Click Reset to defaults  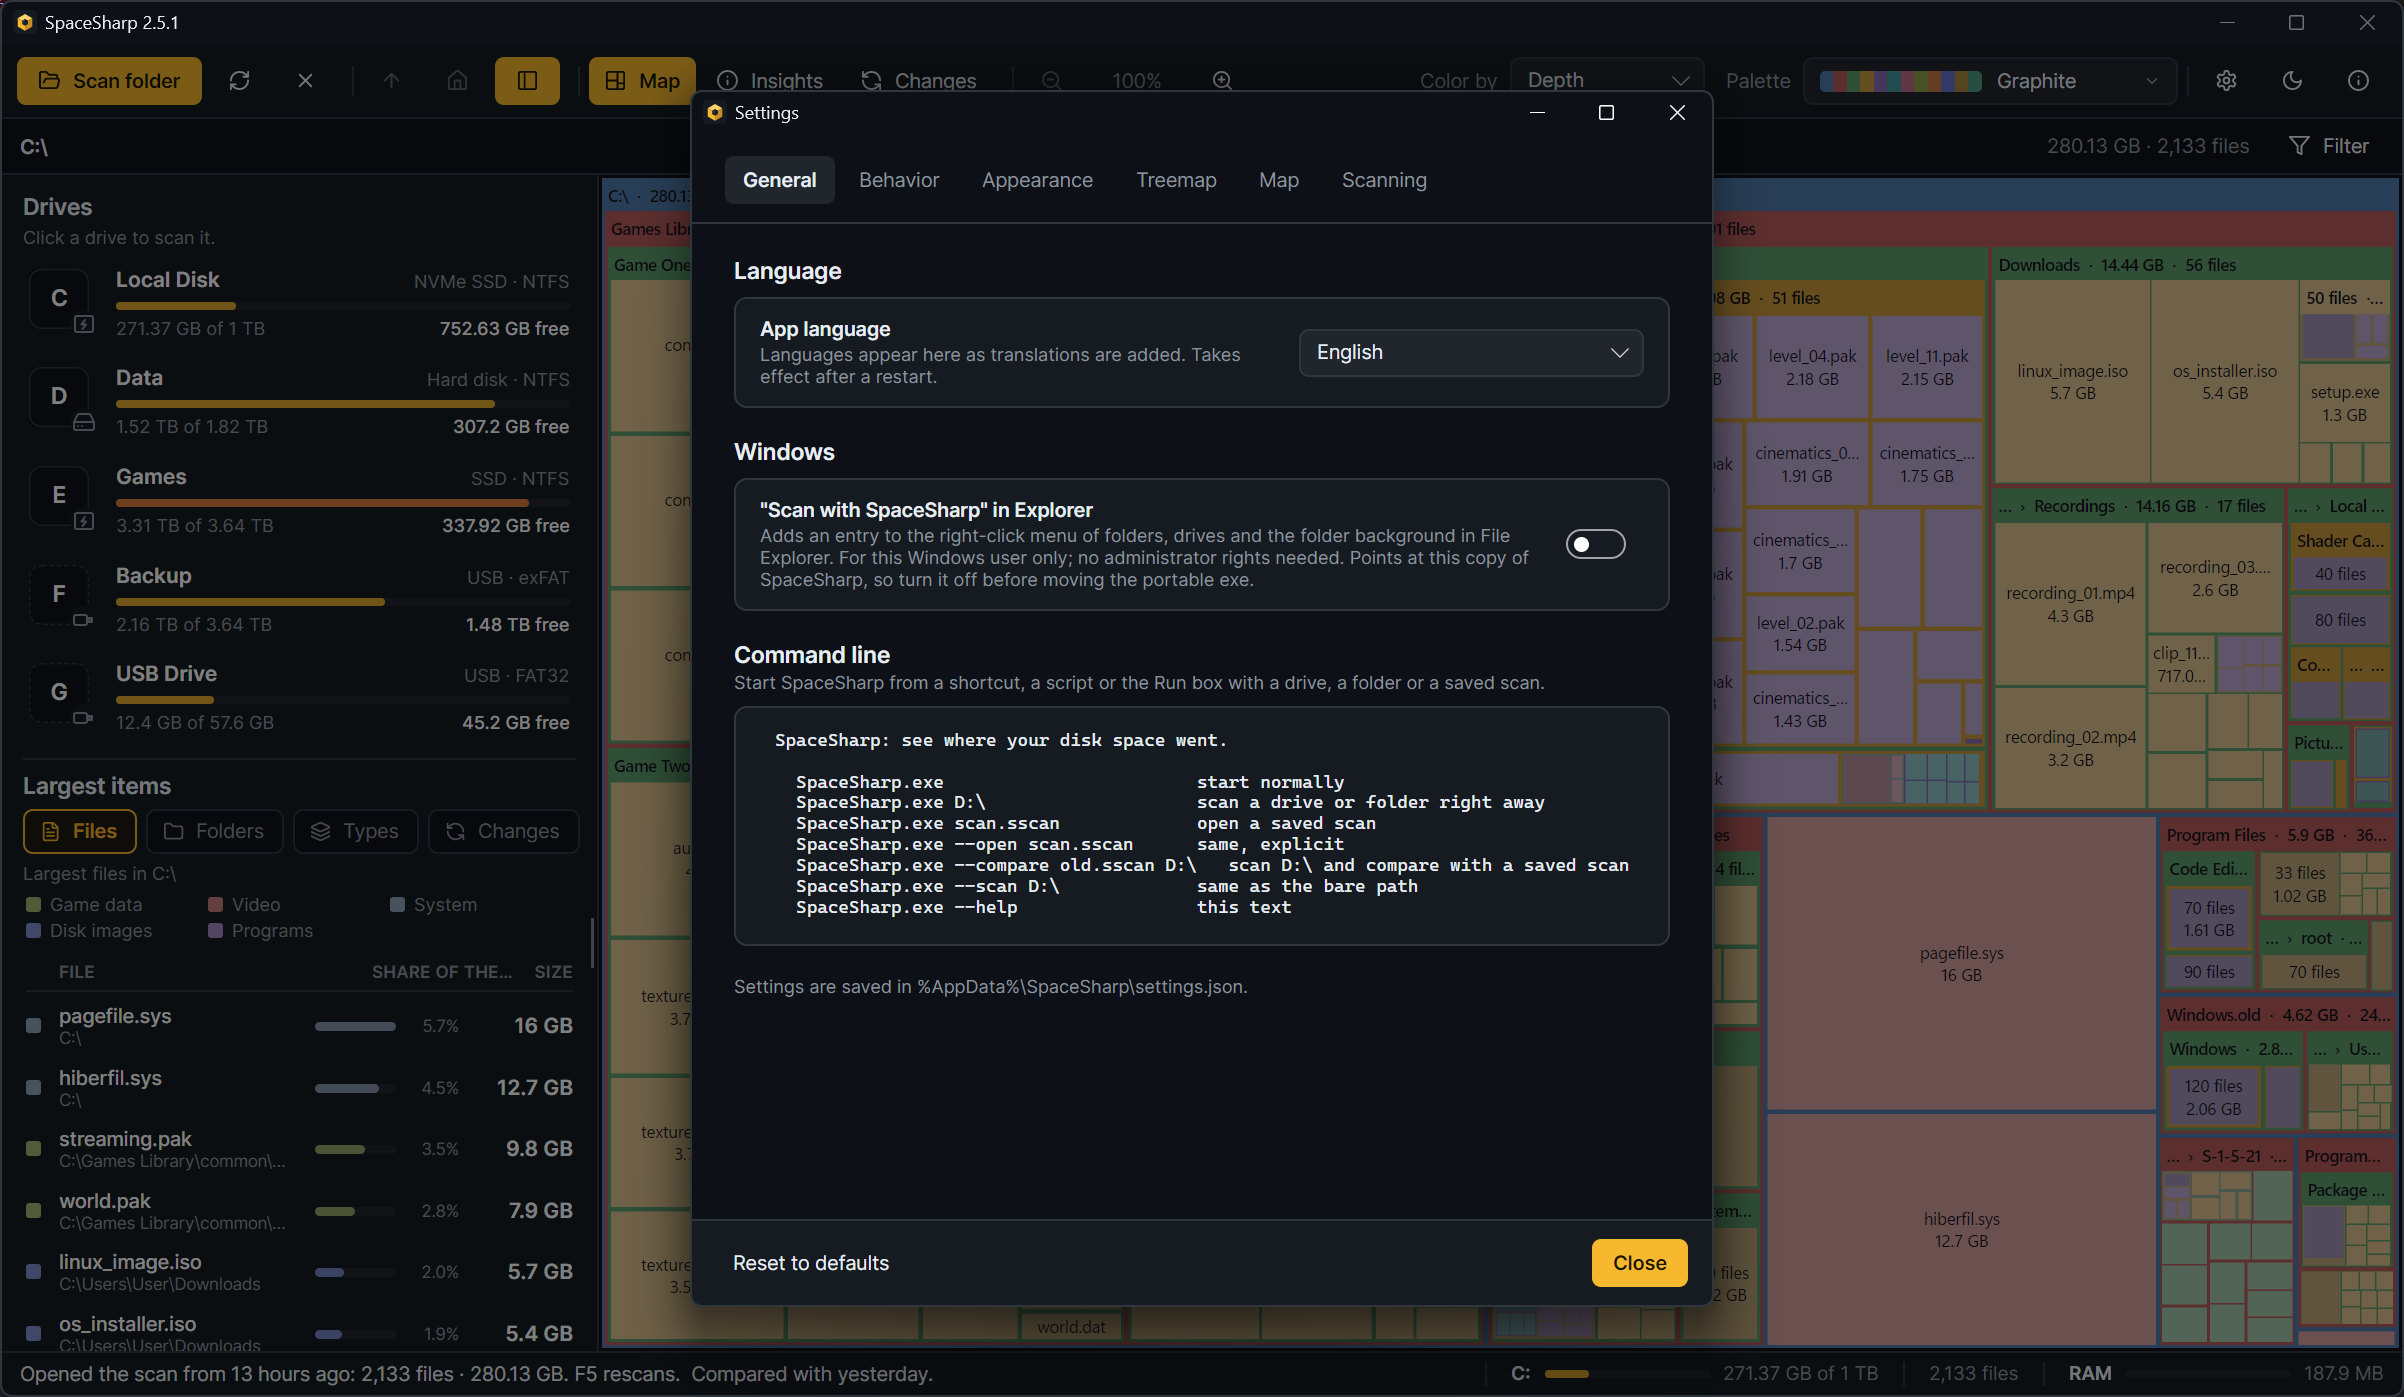pyautogui.click(x=811, y=1263)
